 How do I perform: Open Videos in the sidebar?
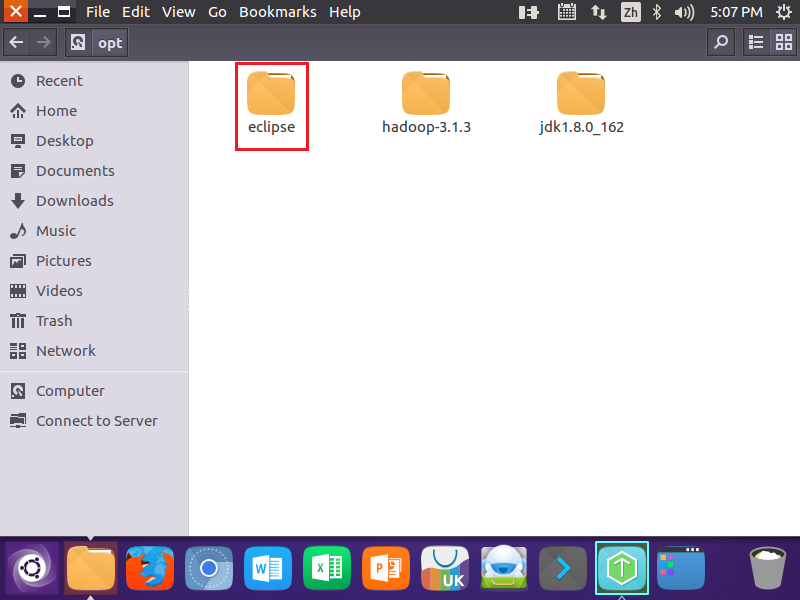click(x=94, y=291)
